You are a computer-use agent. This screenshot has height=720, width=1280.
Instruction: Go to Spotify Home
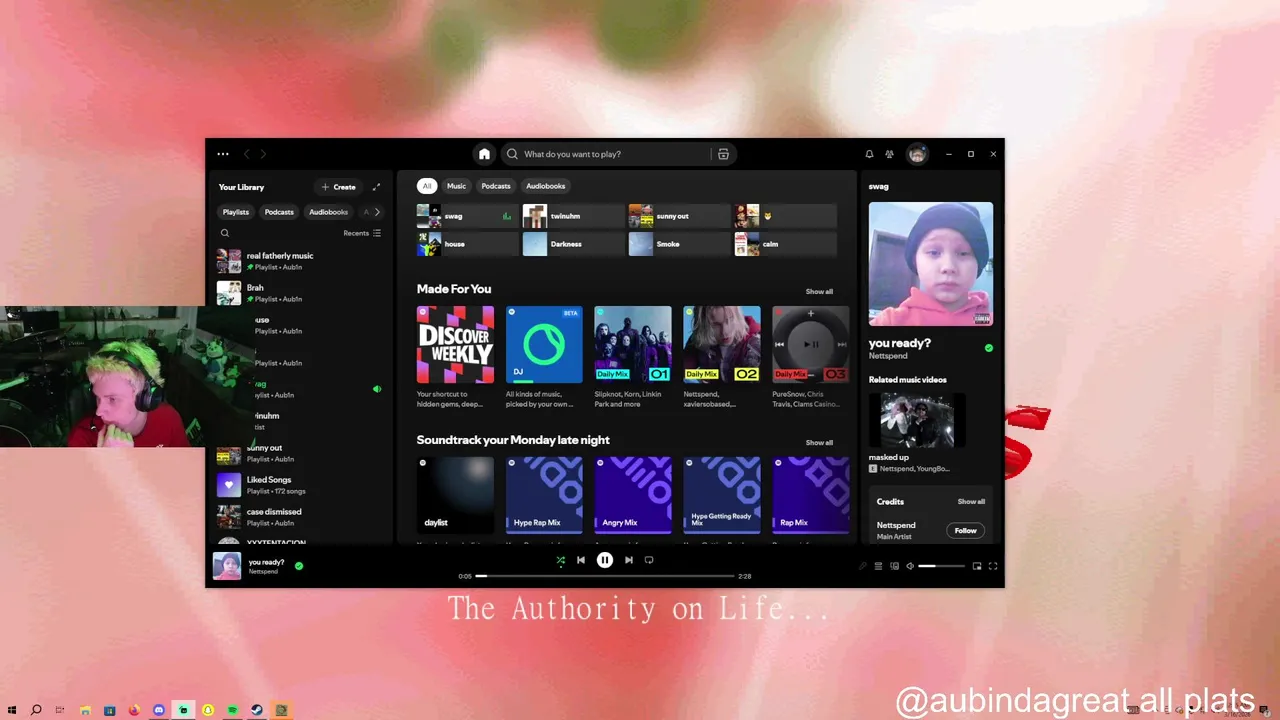click(484, 154)
